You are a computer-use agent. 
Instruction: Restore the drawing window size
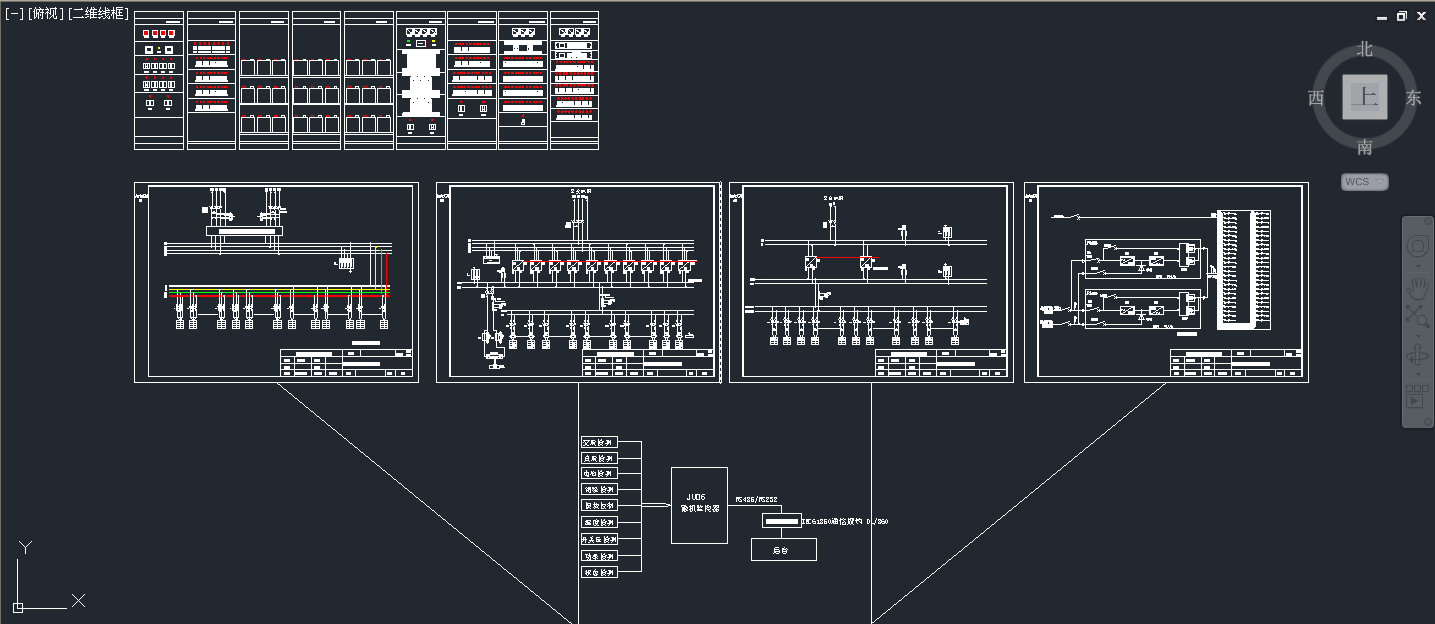tap(1402, 16)
